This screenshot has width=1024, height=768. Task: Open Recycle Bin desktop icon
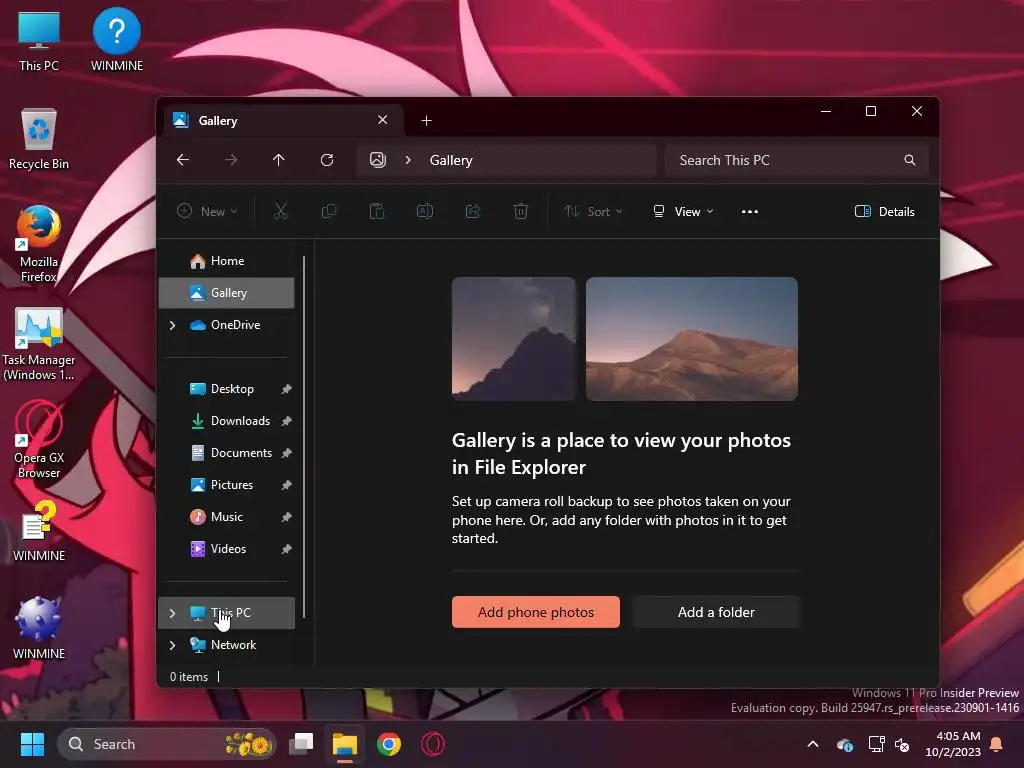coord(39,140)
